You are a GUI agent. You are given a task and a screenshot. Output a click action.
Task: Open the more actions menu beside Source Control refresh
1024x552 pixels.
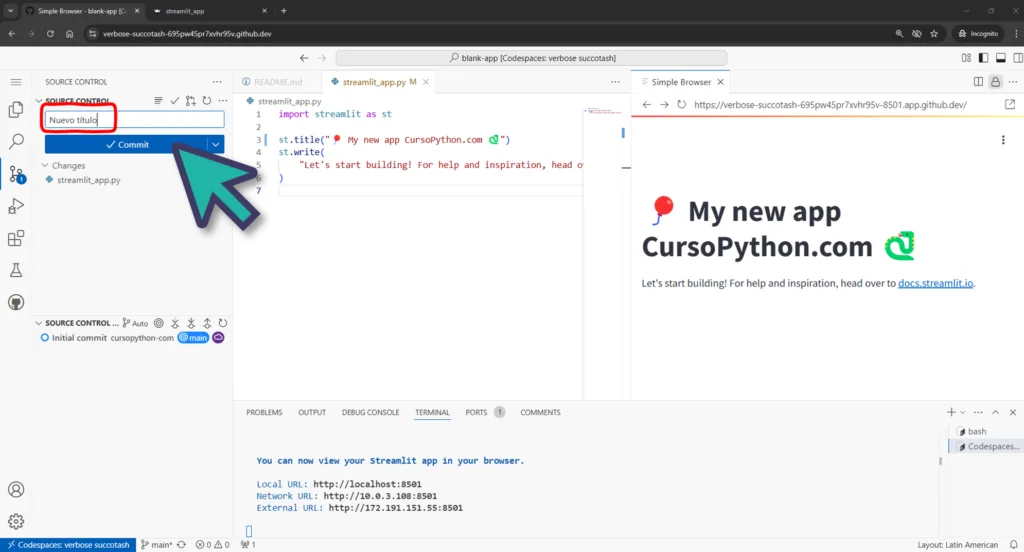[223, 101]
